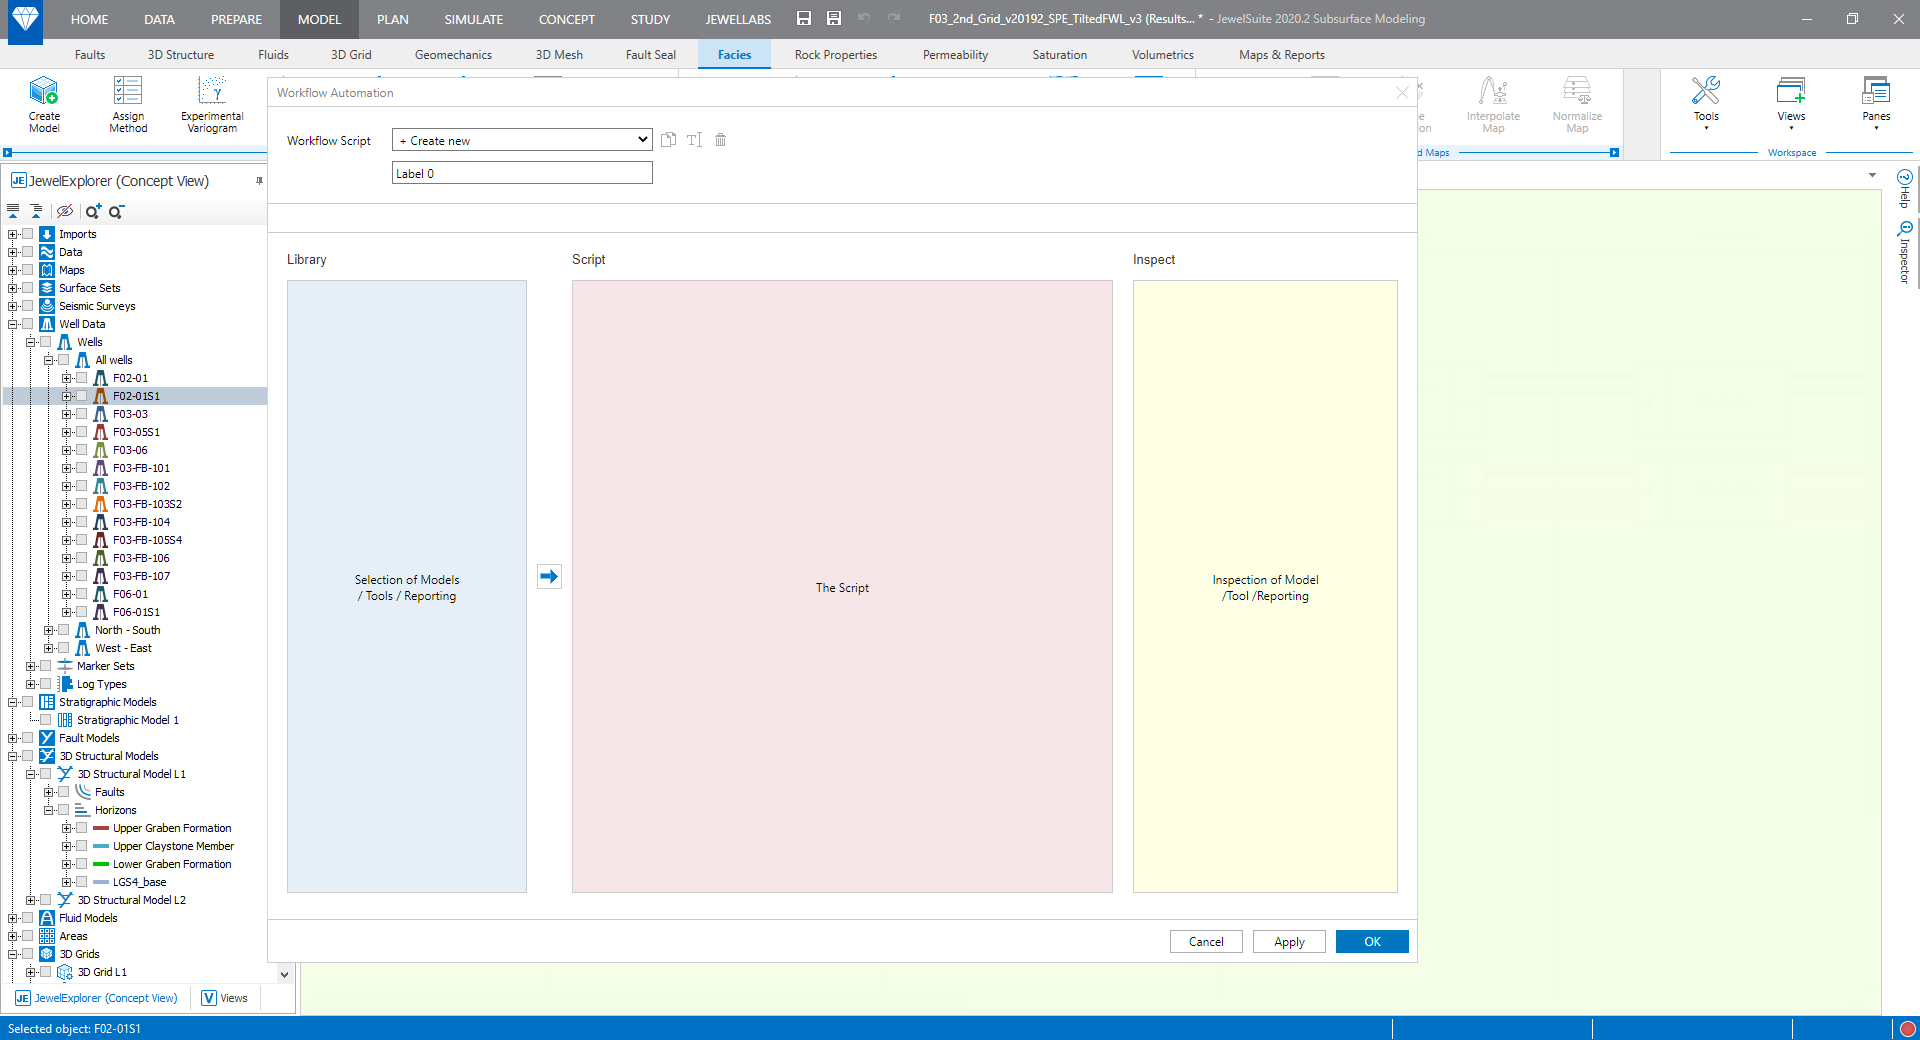This screenshot has height=1040, width=1920.
Task: Pin the JewelExplorer panel
Action: (x=259, y=181)
